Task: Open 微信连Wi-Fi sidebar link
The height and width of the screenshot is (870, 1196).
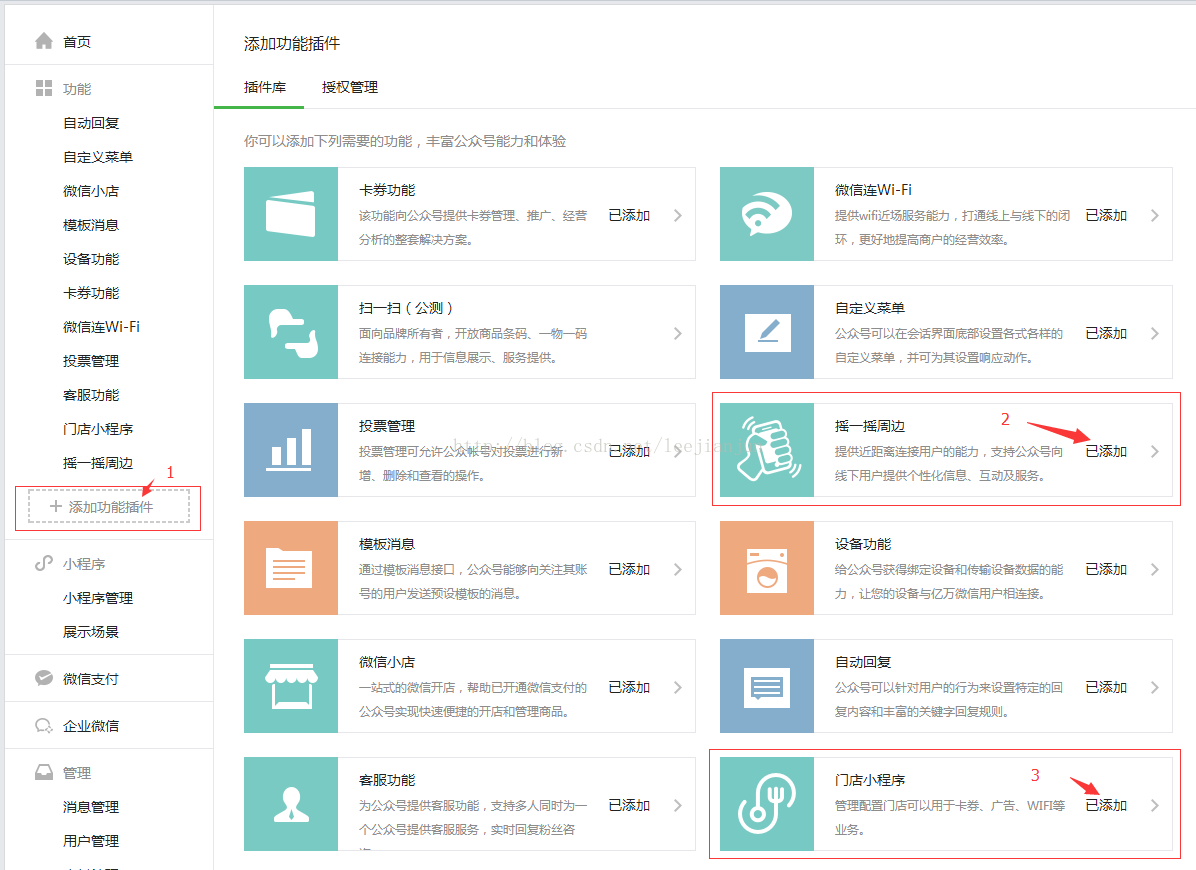Action: (101, 327)
